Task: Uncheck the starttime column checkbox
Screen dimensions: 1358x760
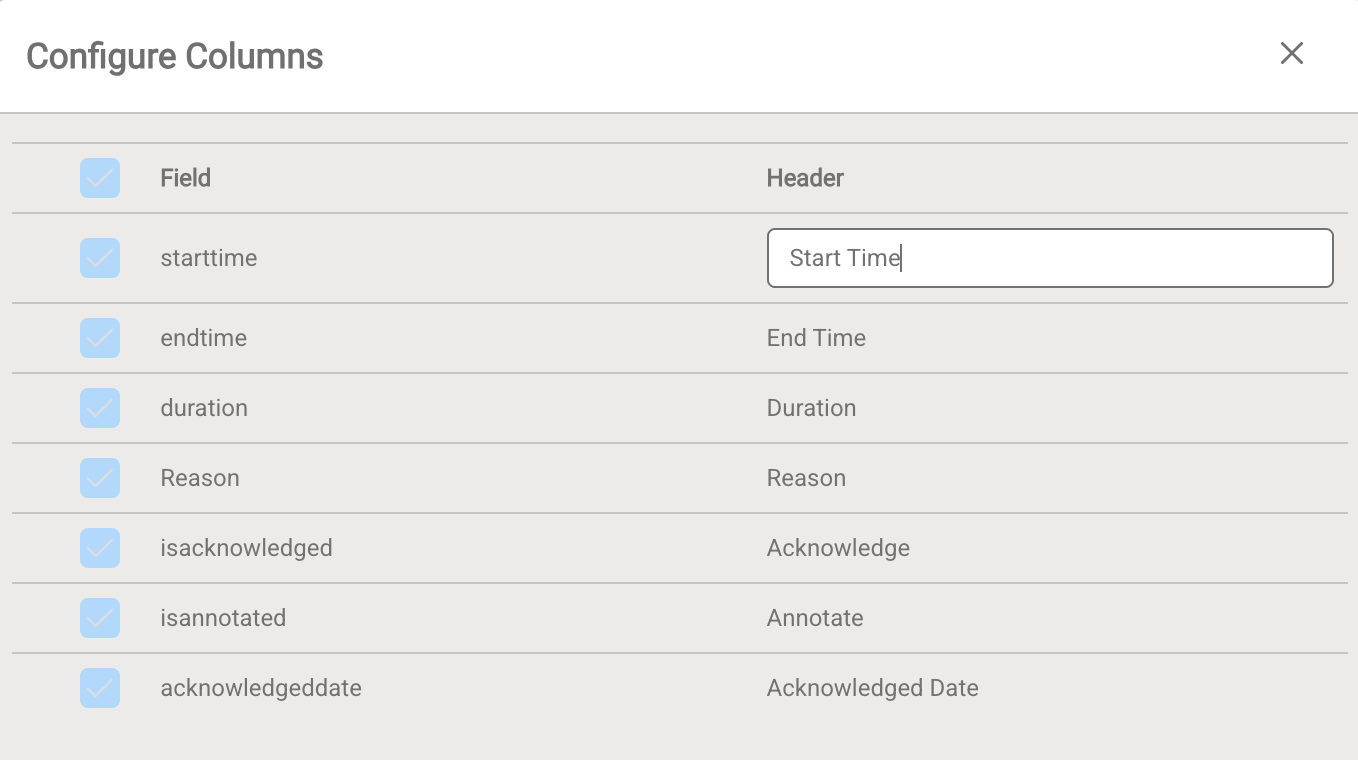Action: pyautogui.click(x=99, y=257)
